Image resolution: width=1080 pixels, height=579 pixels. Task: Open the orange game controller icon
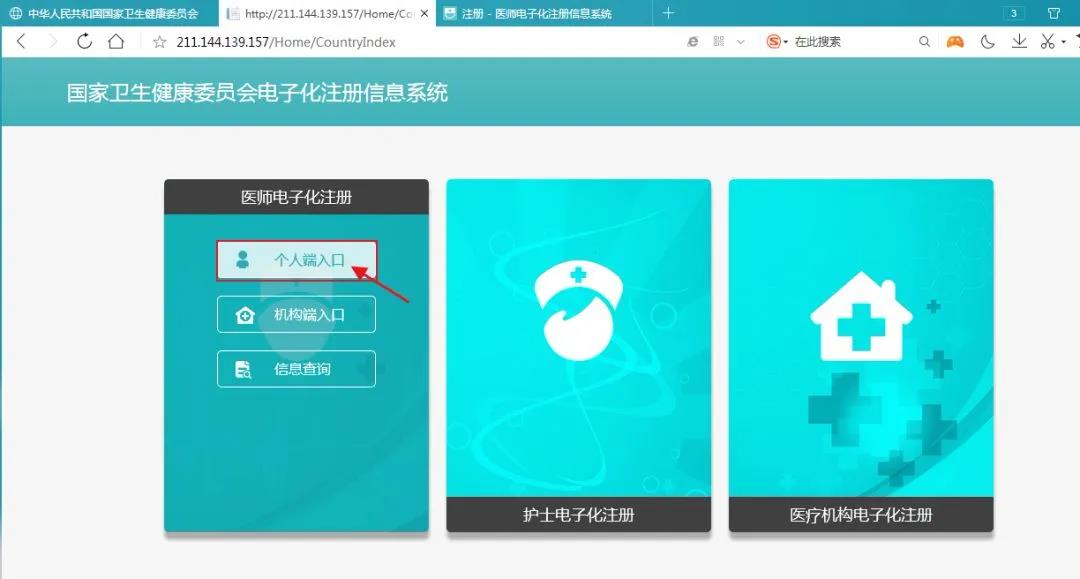(x=955, y=42)
